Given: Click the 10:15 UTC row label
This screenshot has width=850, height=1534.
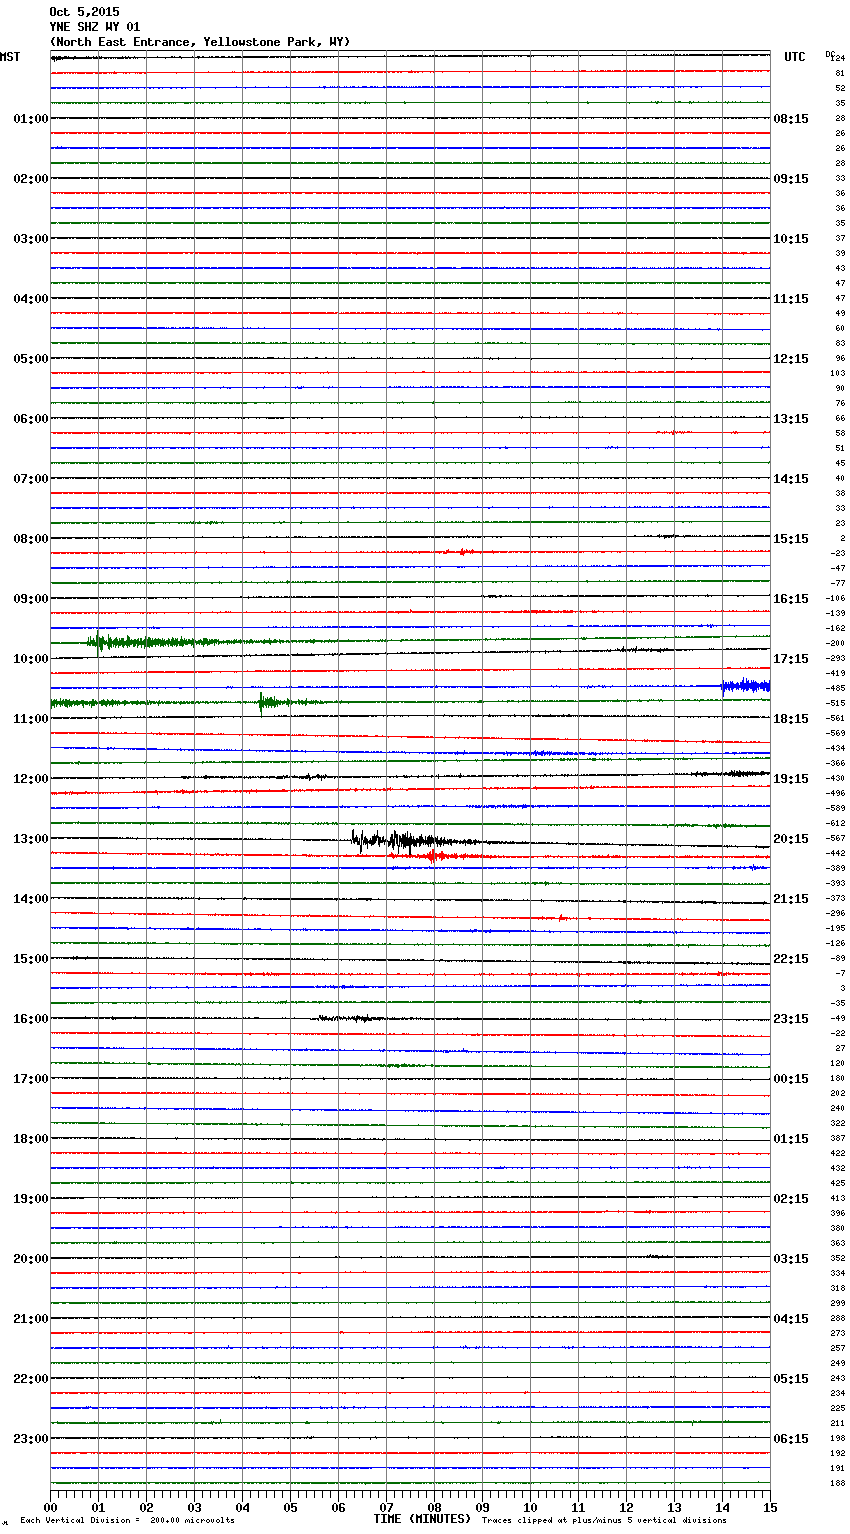Looking at the screenshot, I should tap(791, 239).
